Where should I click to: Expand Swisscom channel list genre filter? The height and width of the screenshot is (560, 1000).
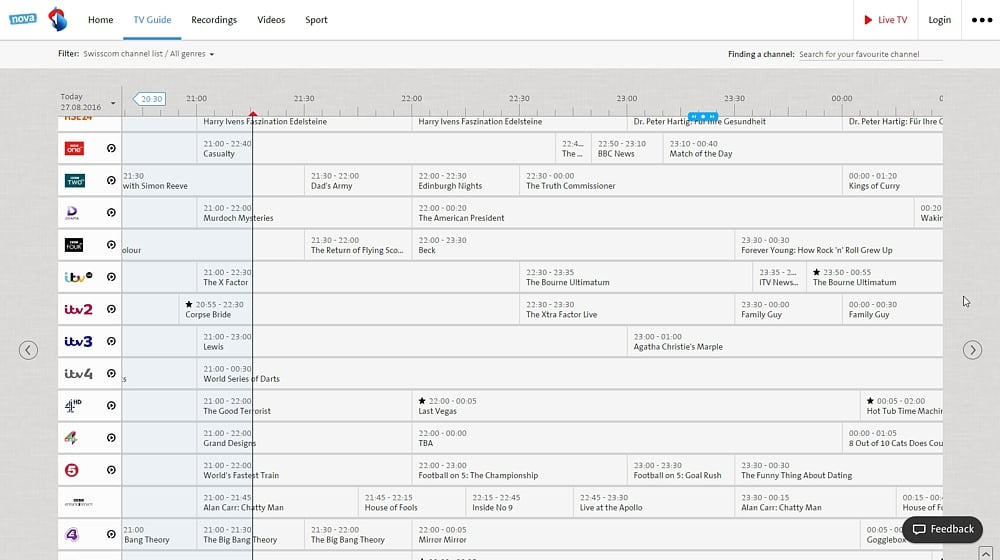click(149, 54)
